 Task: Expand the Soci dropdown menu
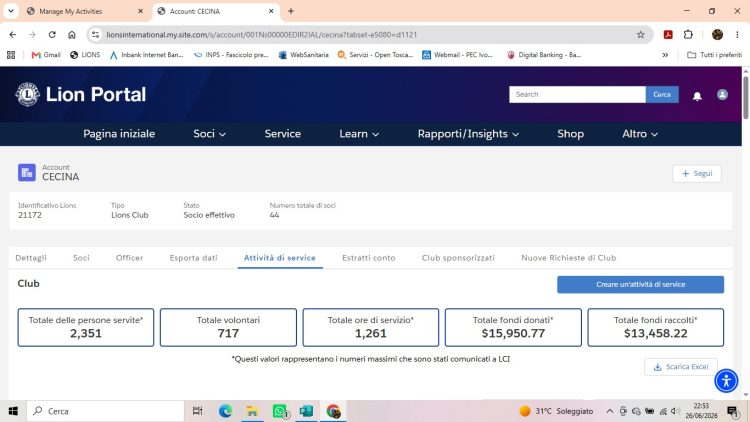coord(209,134)
